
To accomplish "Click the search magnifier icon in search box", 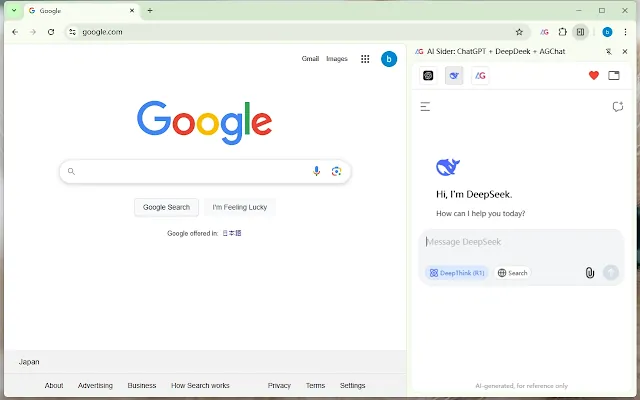I will pos(71,171).
